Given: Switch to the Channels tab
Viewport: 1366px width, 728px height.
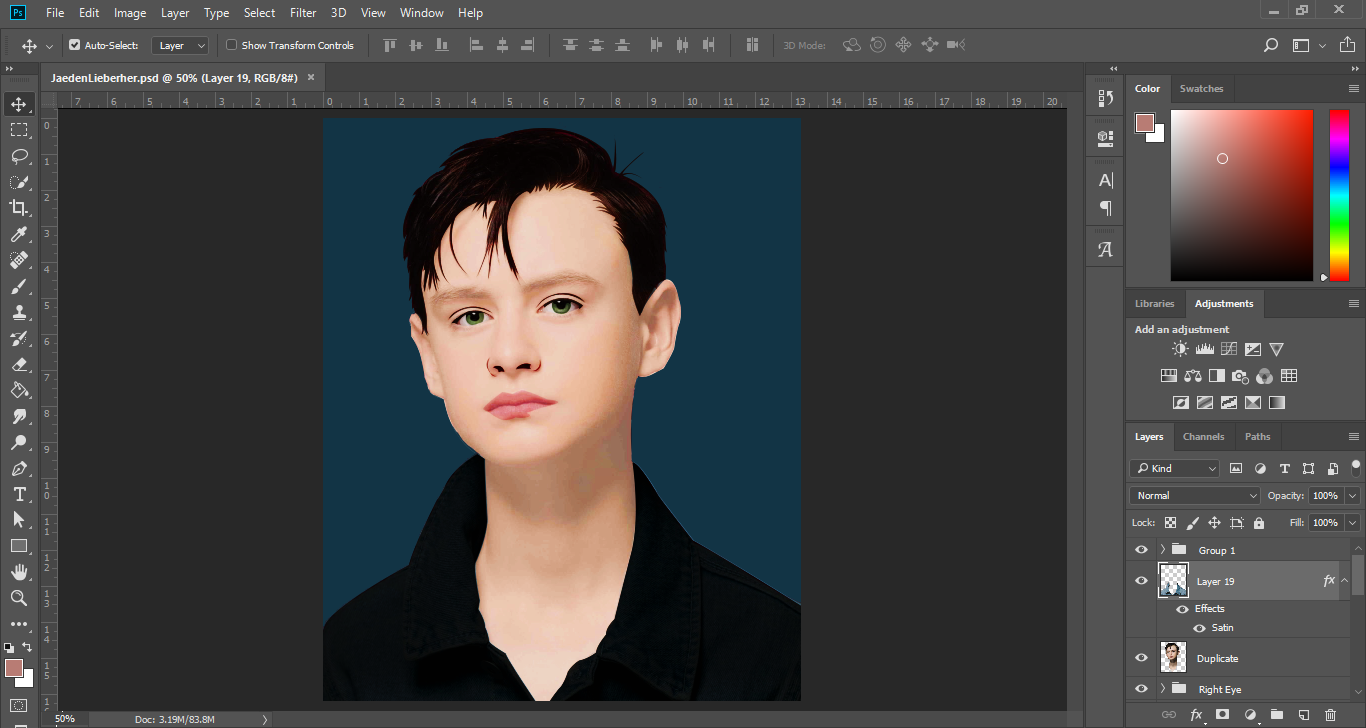Looking at the screenshot, I should coord(1203,436).
